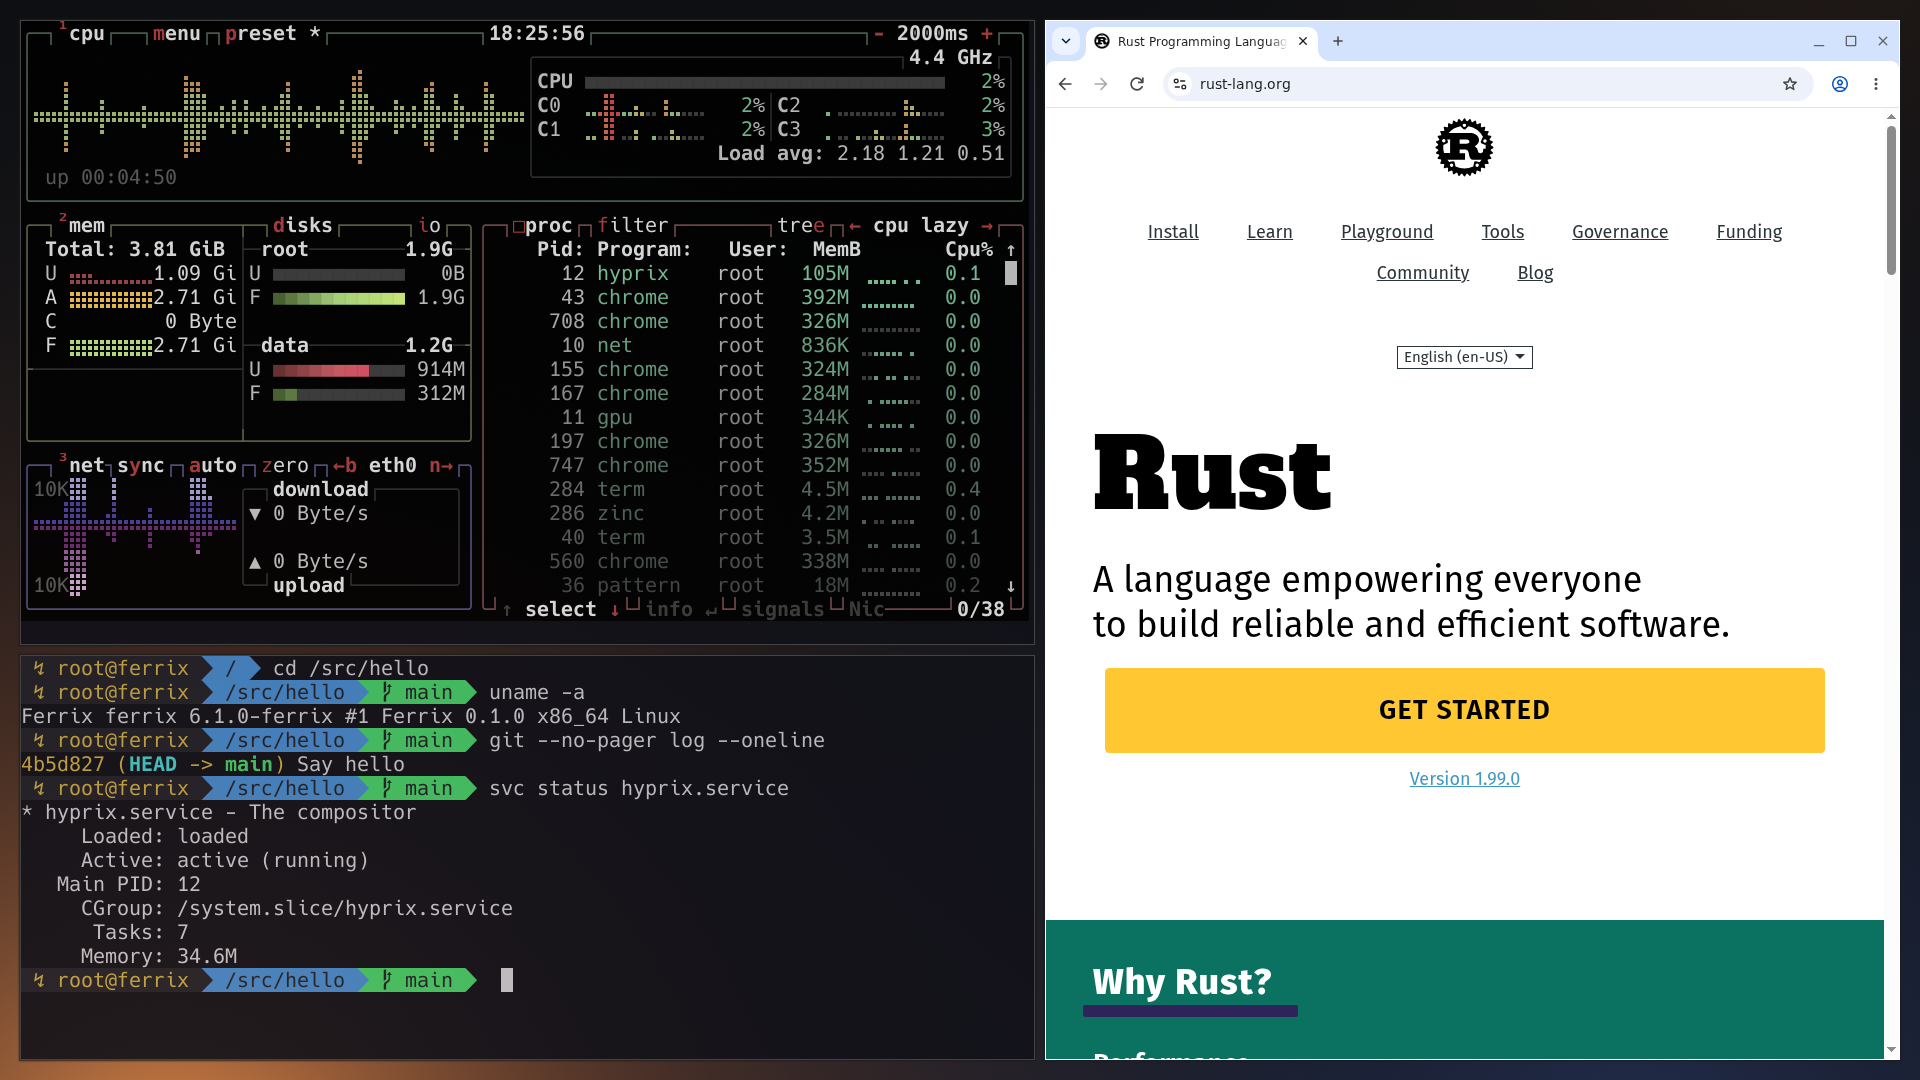Open the English (en-US) language dropdown
The width and height of the screenshot is (1920, 1080).
point(1464,357)
